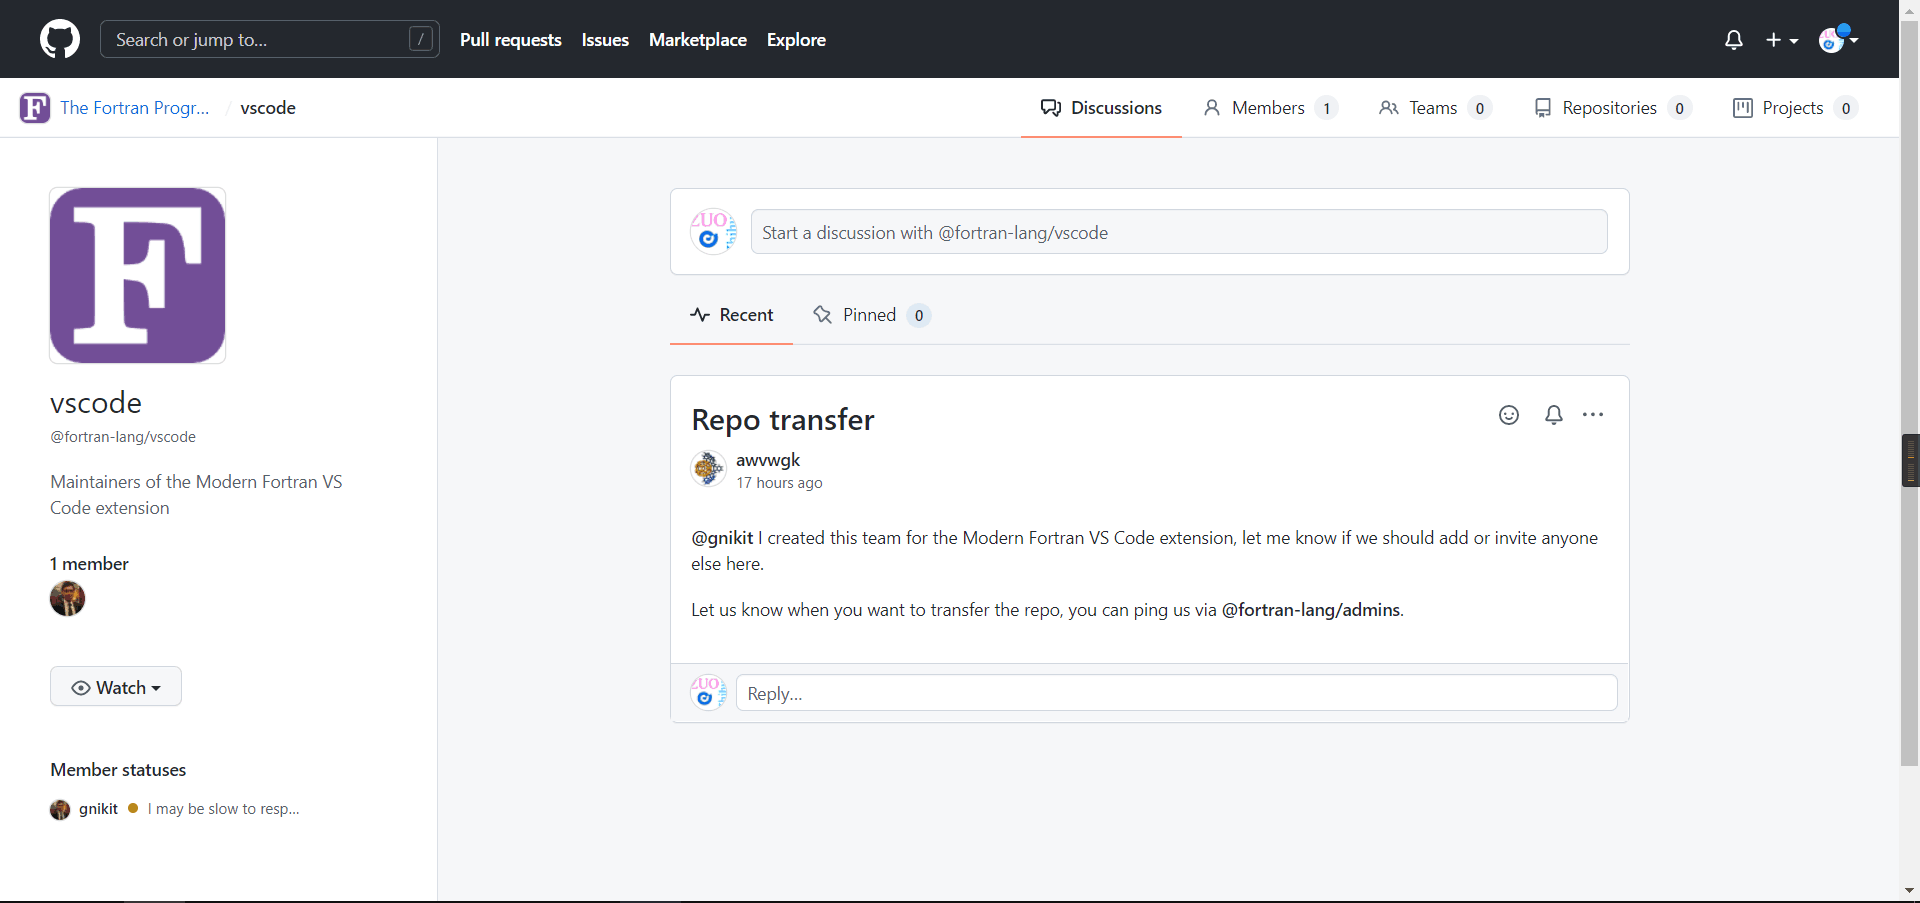Screen dimensions: 1920x903
Task: Click the vertical scrollbar thumb
Action: [1910, 393]
